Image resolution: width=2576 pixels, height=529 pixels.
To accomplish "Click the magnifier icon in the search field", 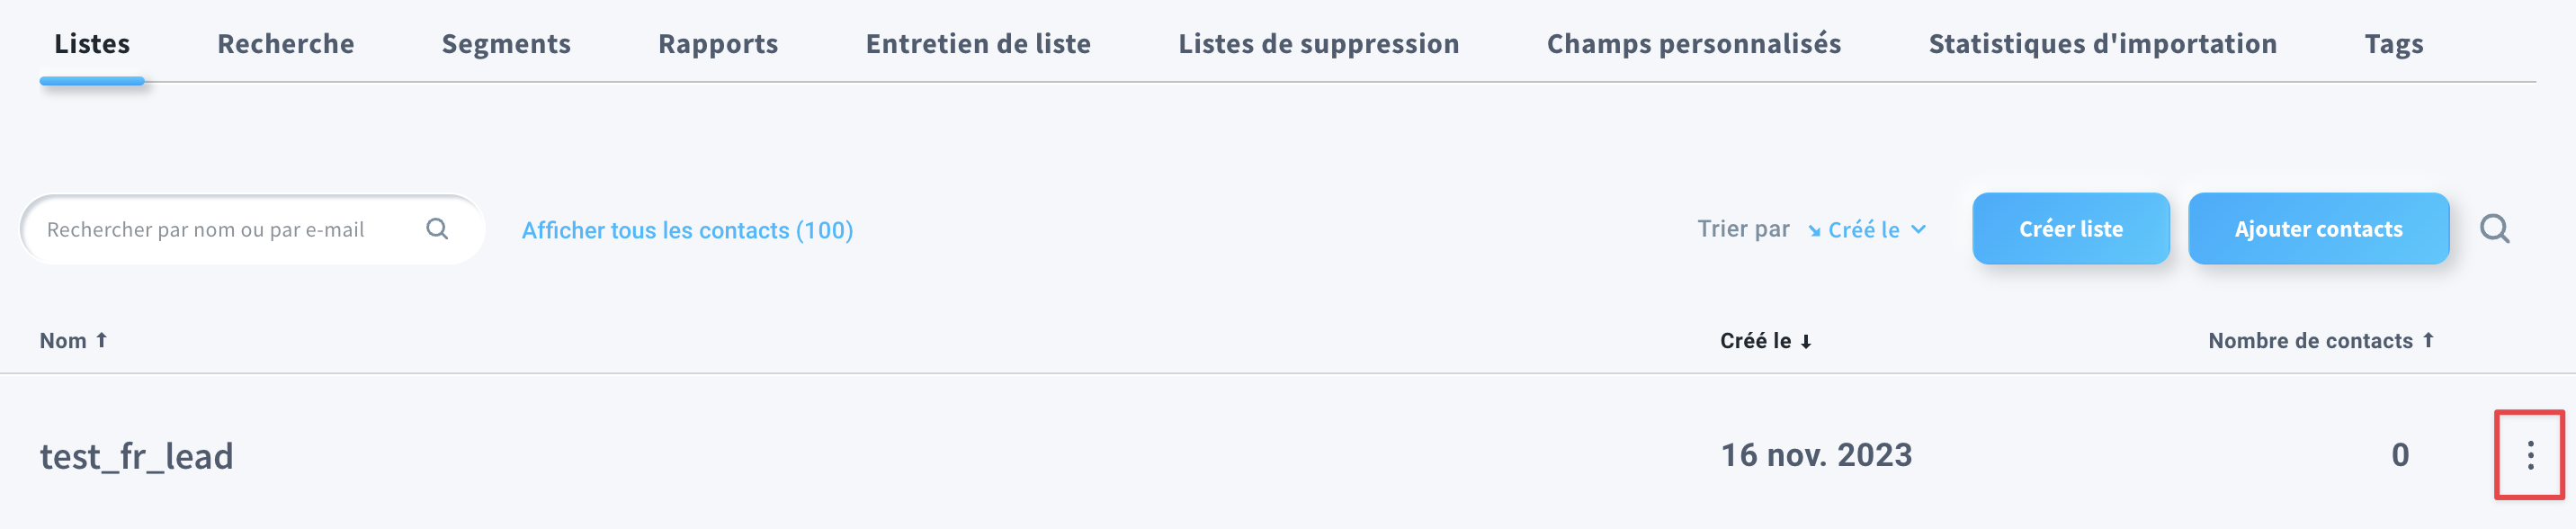I will pos(438,229).
